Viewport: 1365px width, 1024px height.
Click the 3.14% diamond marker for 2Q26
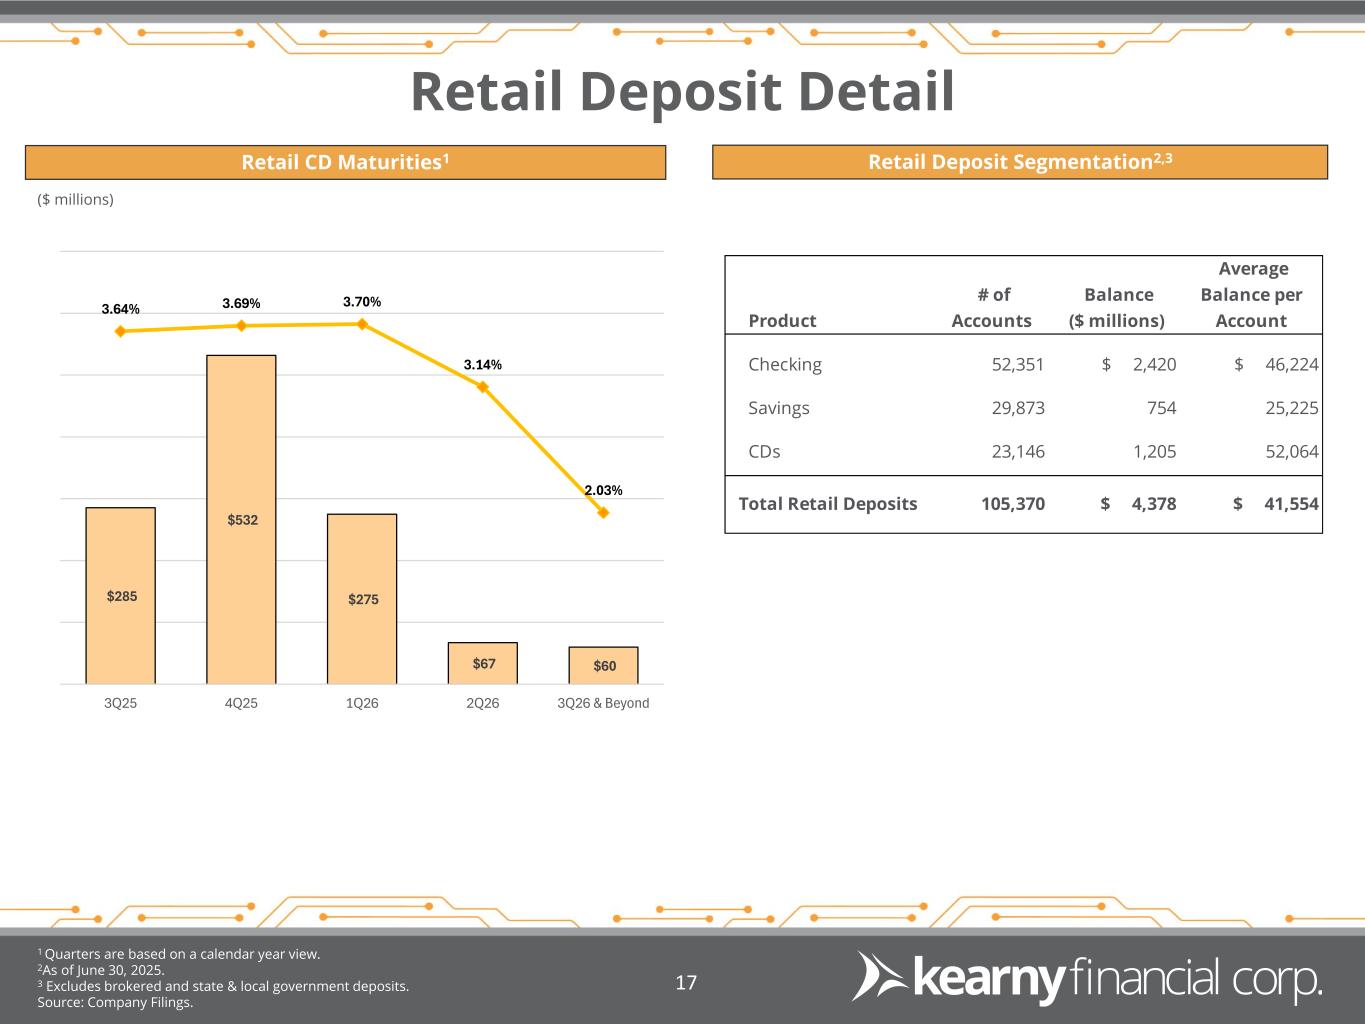[483, 386]
